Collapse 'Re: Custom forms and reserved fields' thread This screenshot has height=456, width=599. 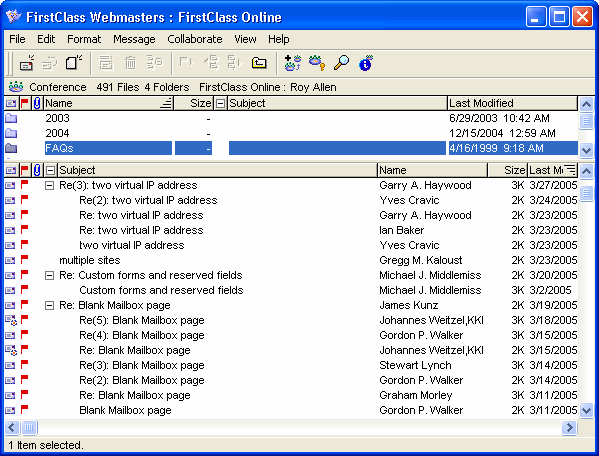(x=49, y=275)
